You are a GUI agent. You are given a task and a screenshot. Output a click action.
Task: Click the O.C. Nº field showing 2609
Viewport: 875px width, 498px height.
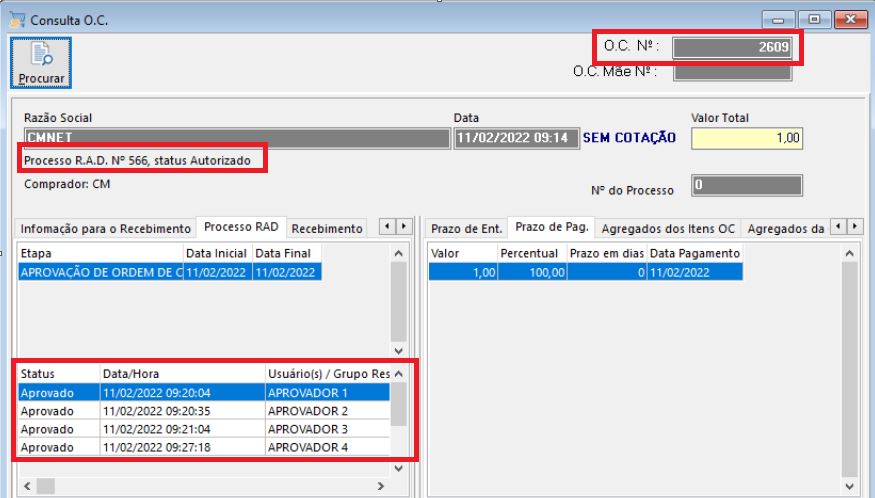pos(732,47)
